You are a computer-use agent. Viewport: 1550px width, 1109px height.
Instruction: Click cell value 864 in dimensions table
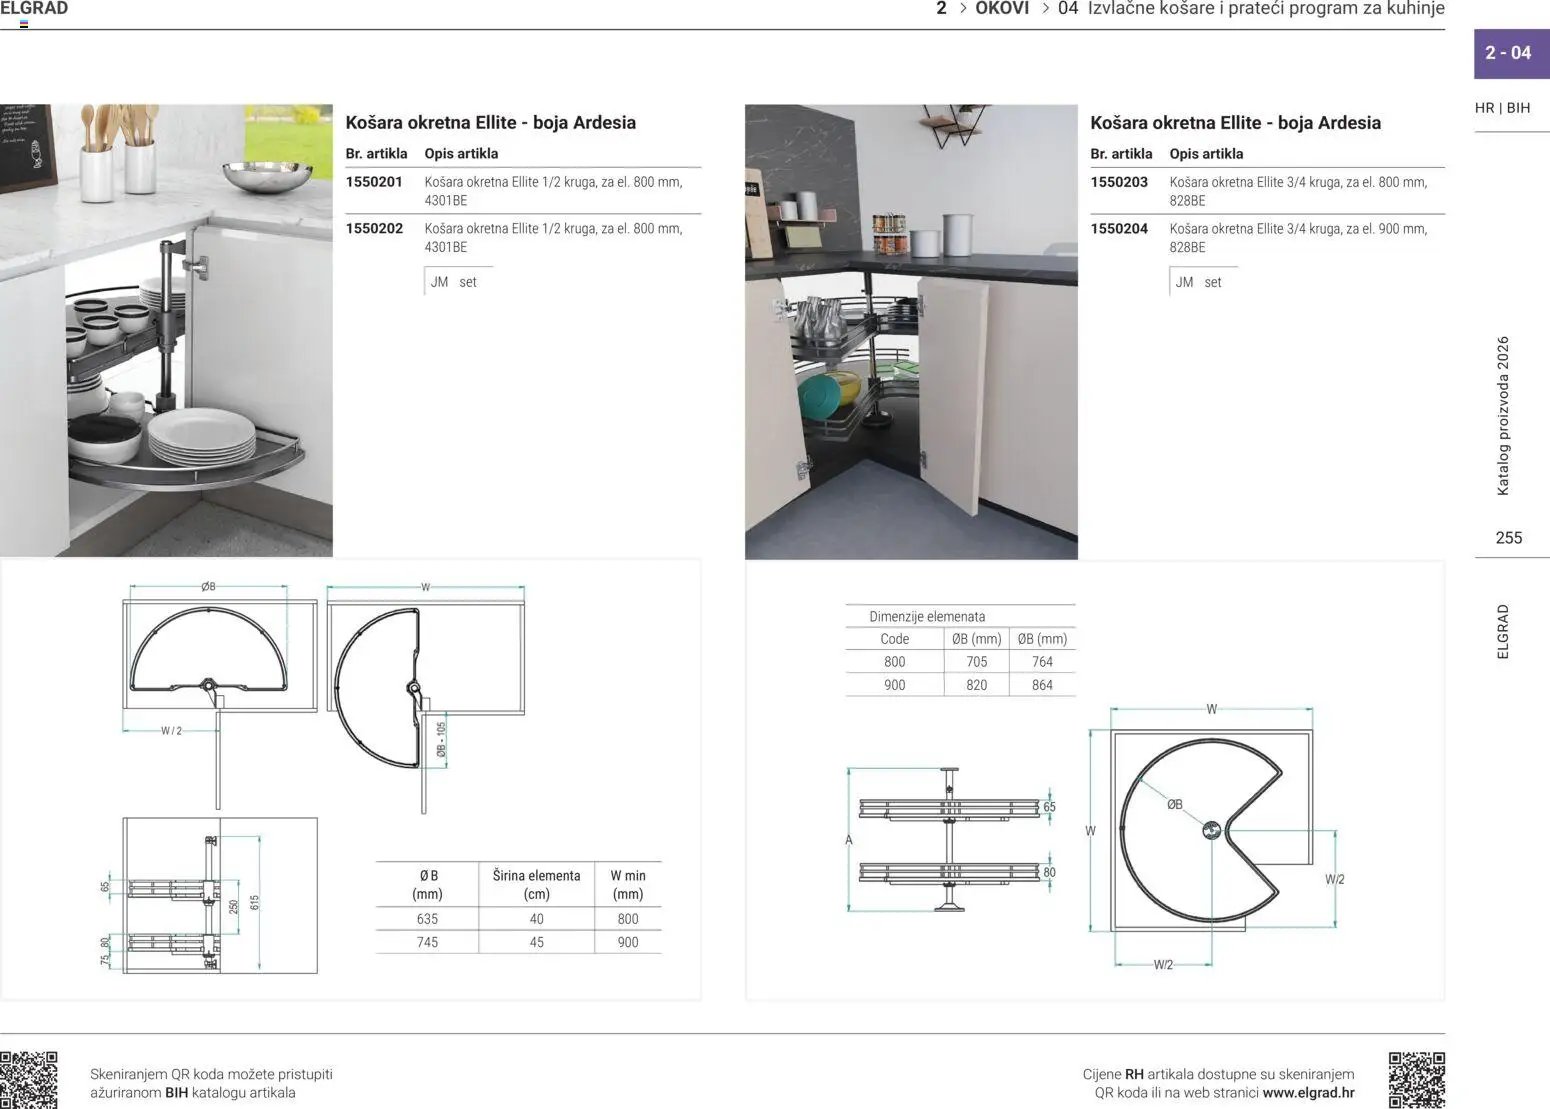coord(1042,685)
